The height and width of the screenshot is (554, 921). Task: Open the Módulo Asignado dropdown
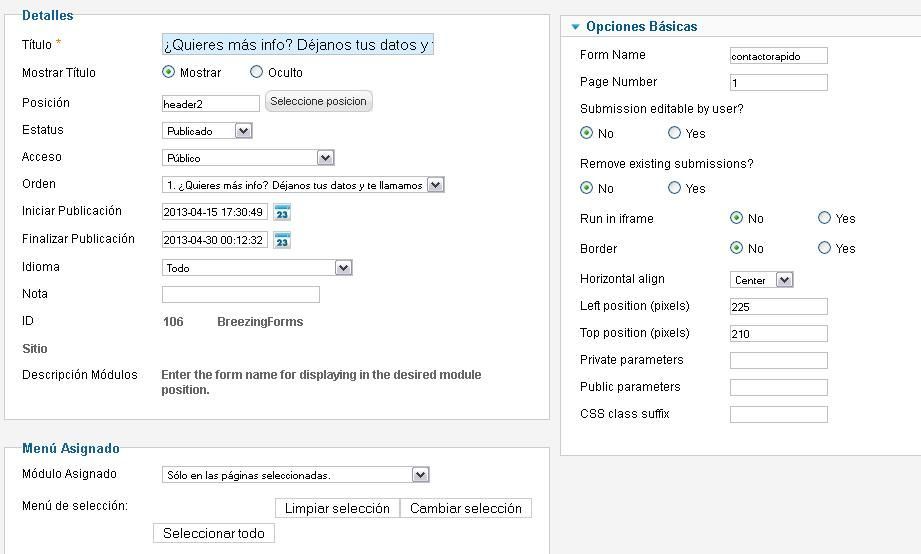296,475
